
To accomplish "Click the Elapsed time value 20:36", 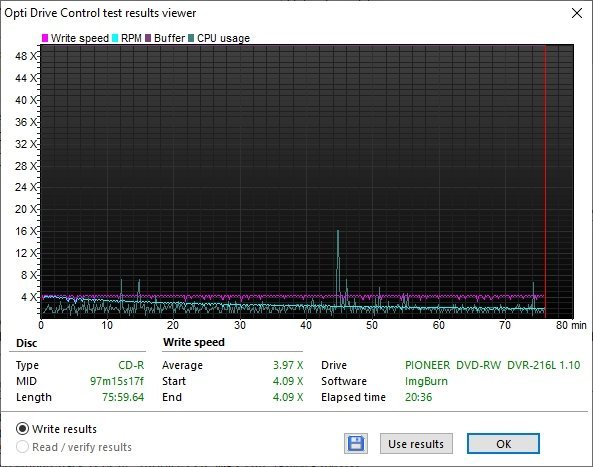I will pyautogui.click(x=418, y=397).
